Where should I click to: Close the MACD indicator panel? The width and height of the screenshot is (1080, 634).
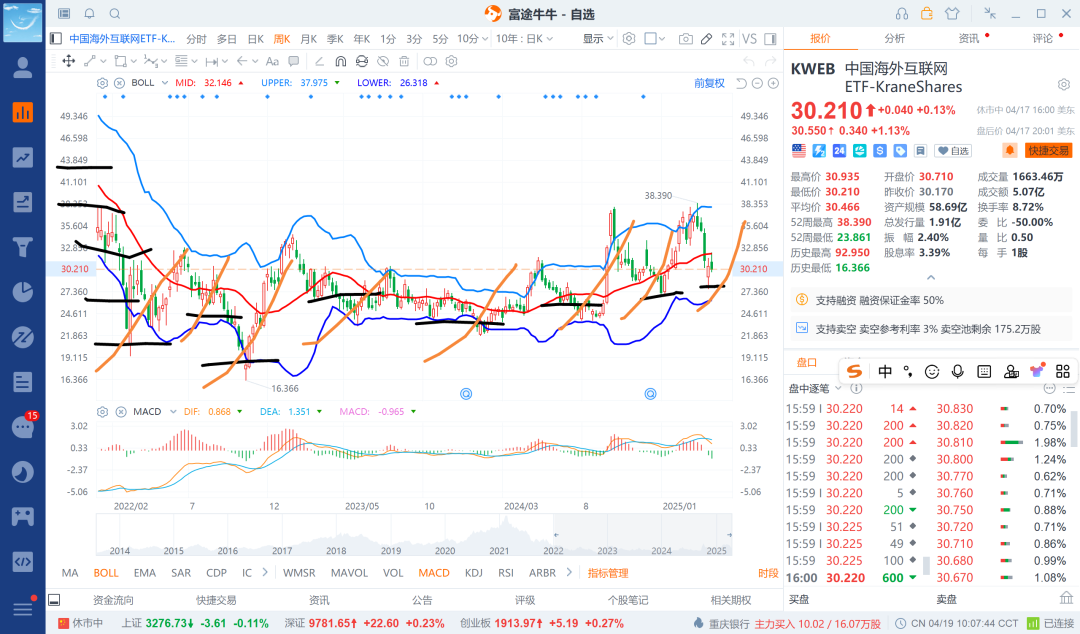coord(119,412)
